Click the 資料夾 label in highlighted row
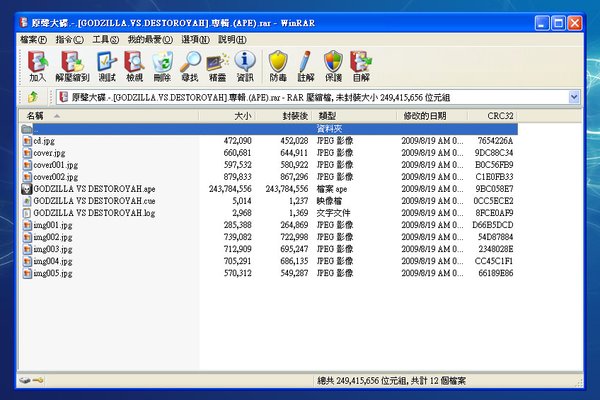The image size is (600, 400). pyautogui.click(x=329, y=129)
